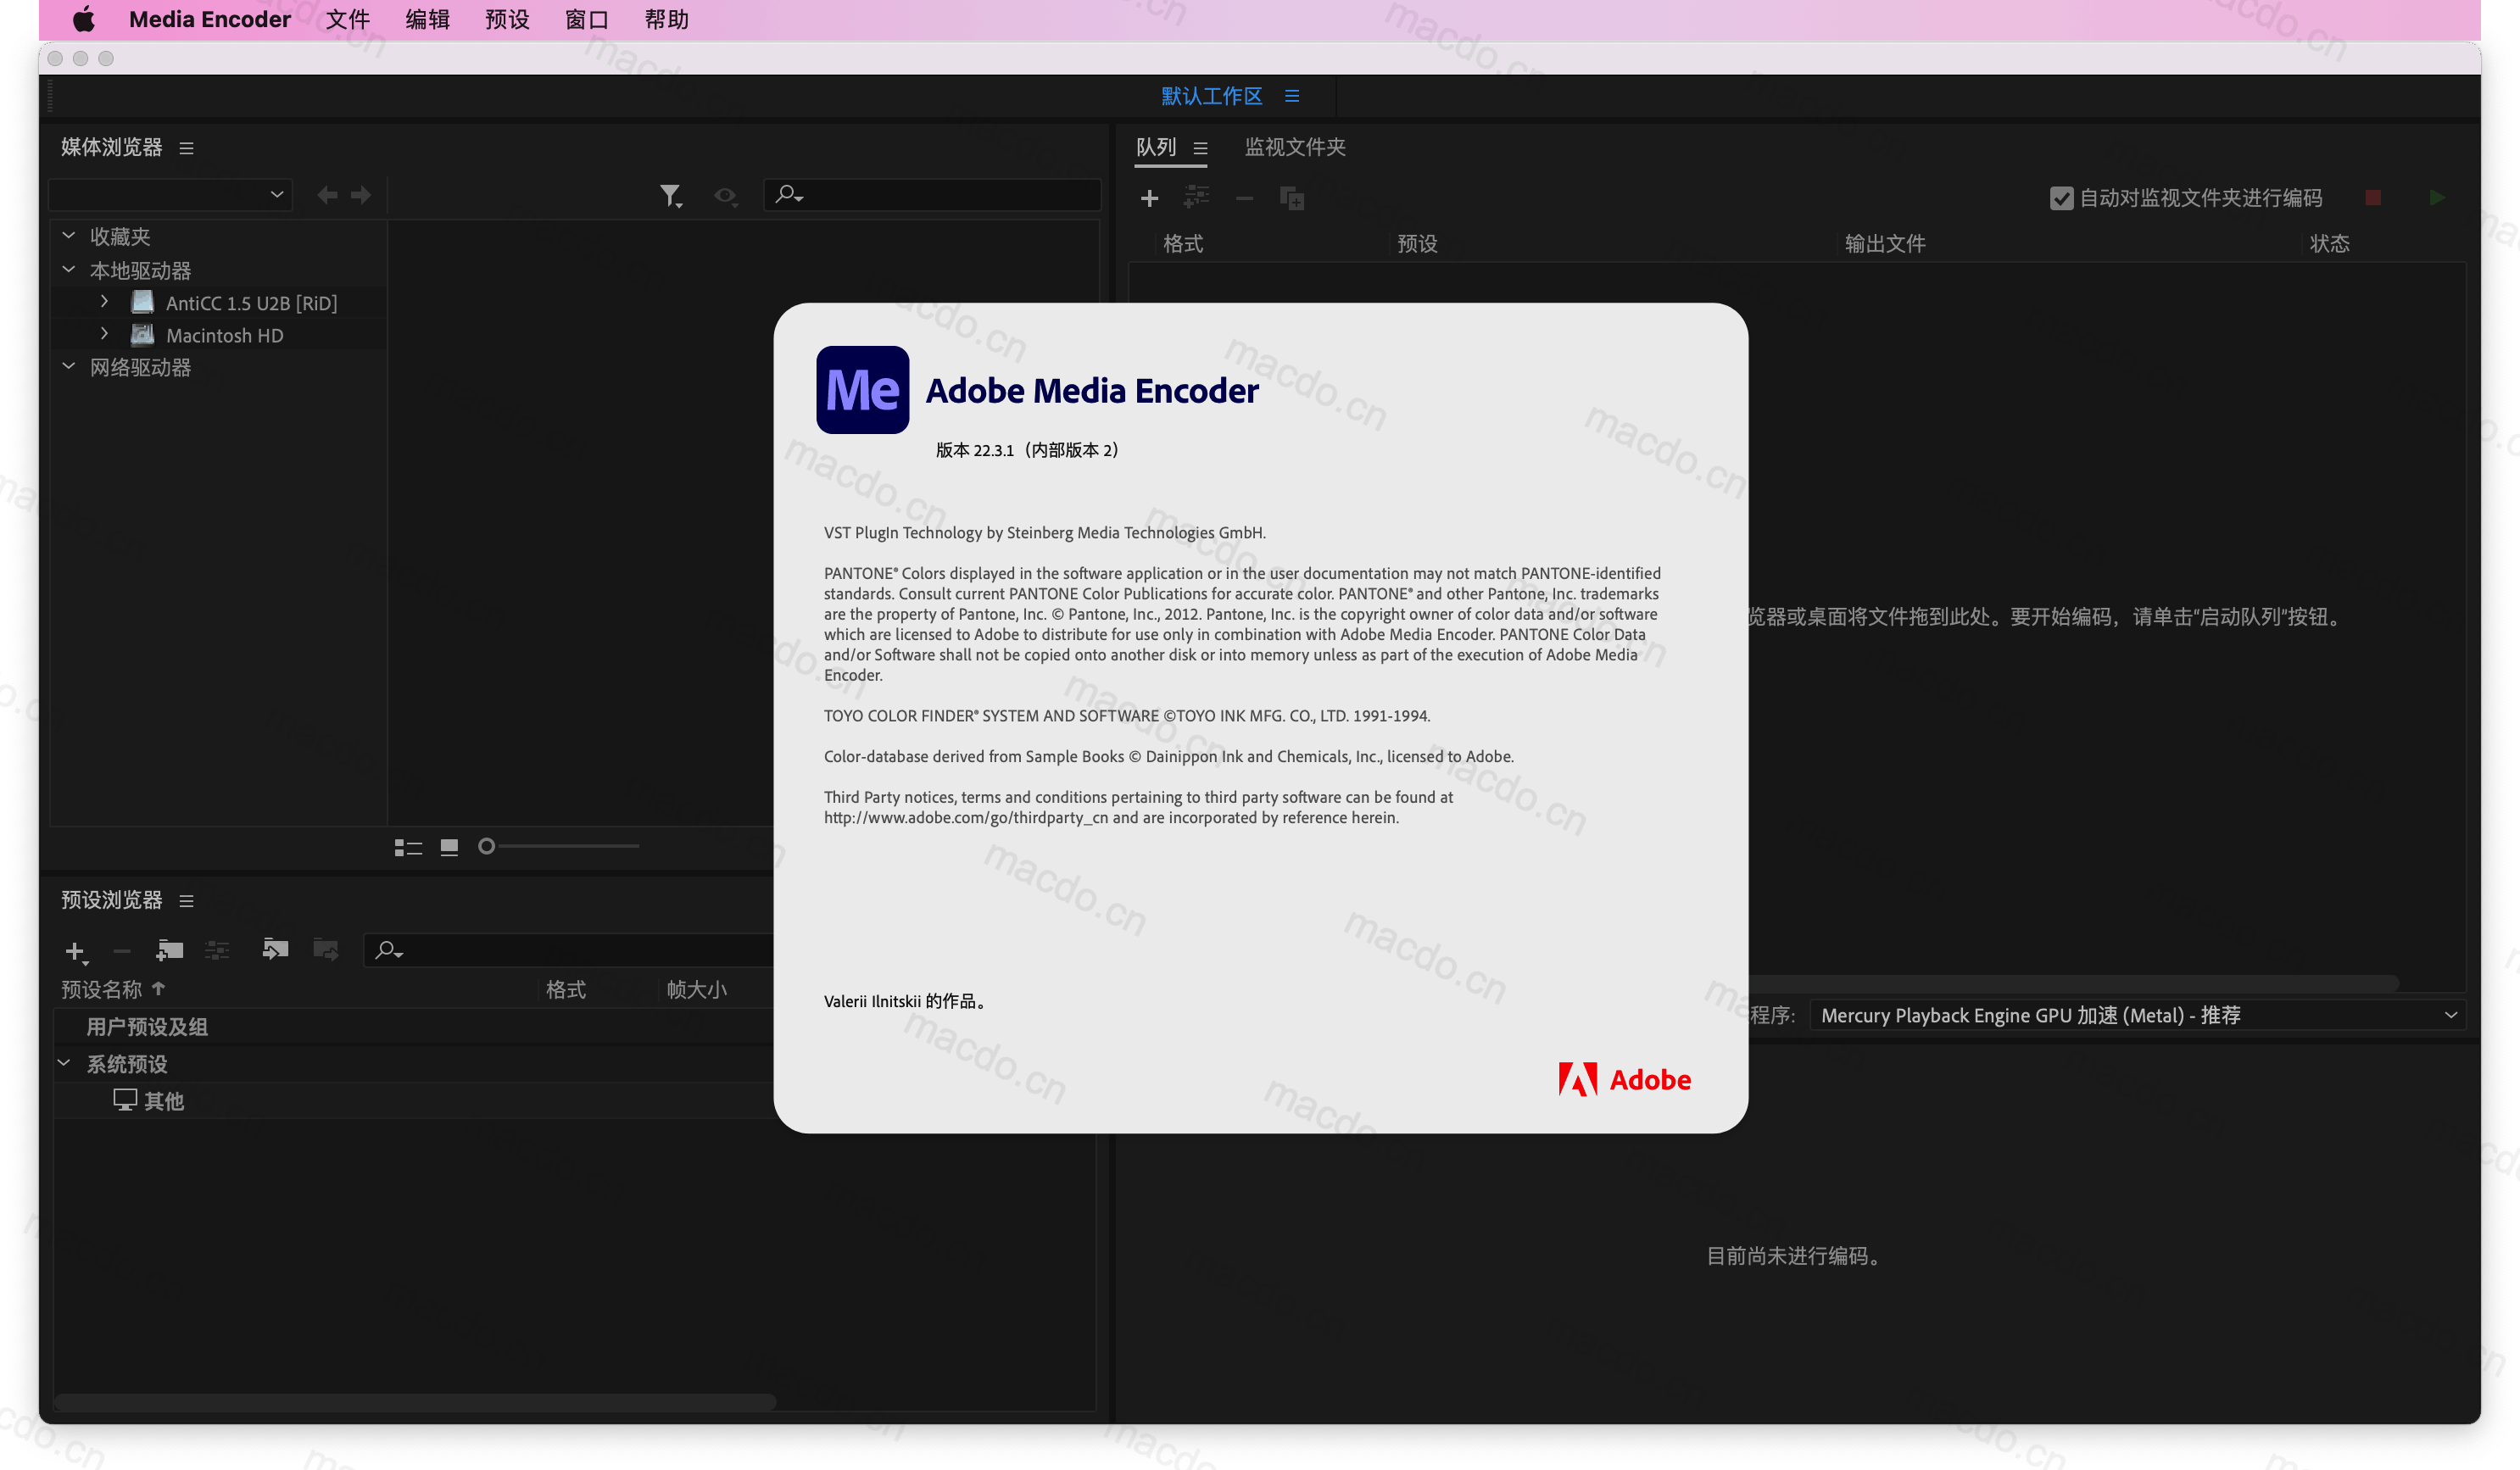
Task: Toggle the eye view-type icon in media browser
Action: click(x=726, y=196)
